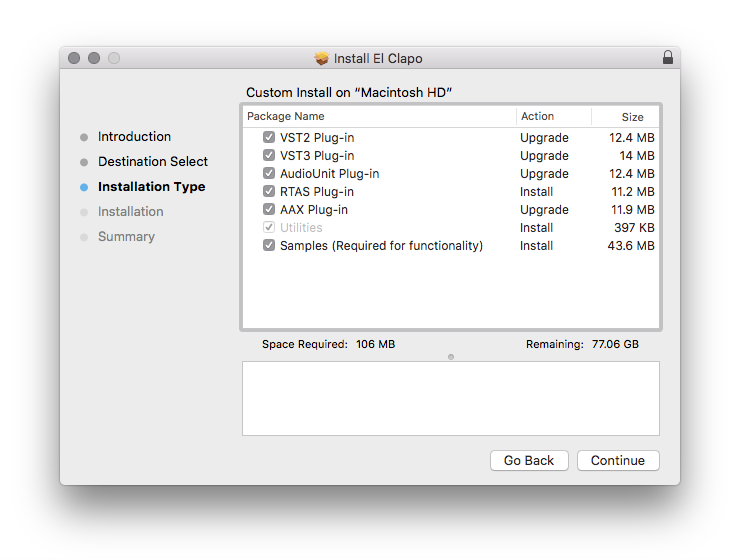Screen dimensions: 737x560
Task: Select the Samples row in package list
Action: [381, 246]
